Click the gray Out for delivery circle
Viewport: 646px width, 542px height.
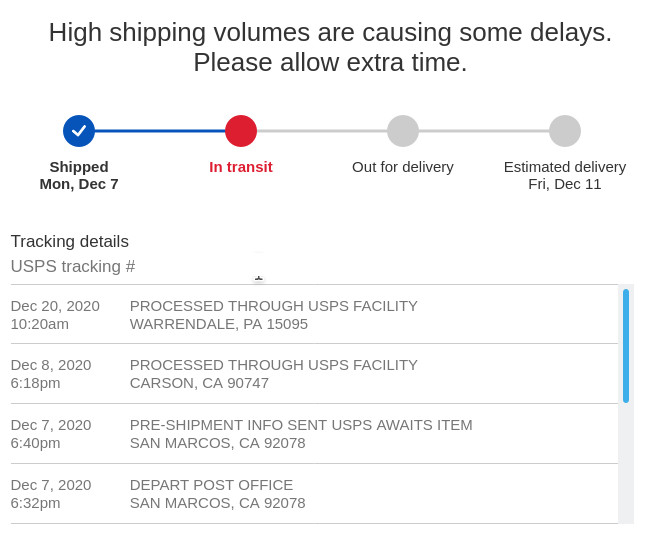tap(403, 131)
